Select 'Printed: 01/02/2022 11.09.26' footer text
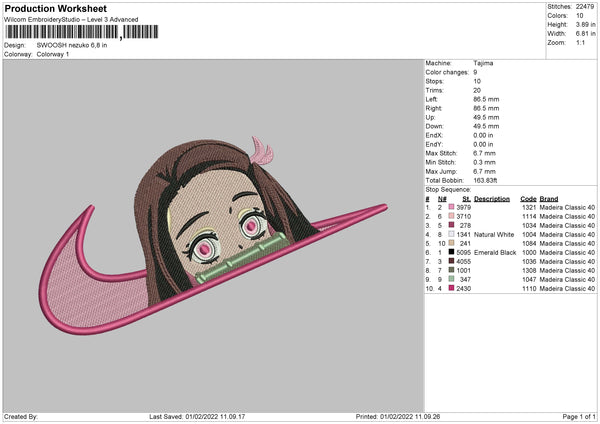 398,416
